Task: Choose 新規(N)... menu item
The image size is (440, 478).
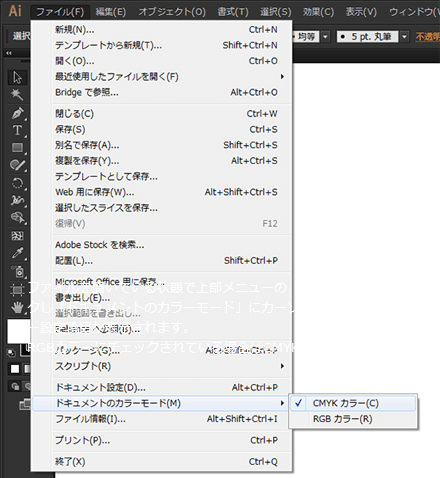Action: point(162,30)
